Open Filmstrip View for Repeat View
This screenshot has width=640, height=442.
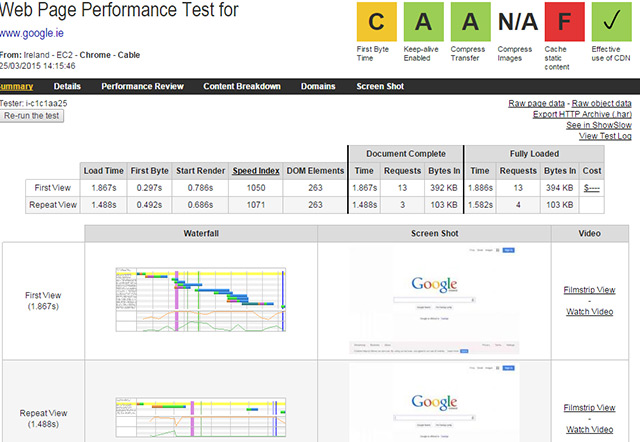tap(589, 408)
